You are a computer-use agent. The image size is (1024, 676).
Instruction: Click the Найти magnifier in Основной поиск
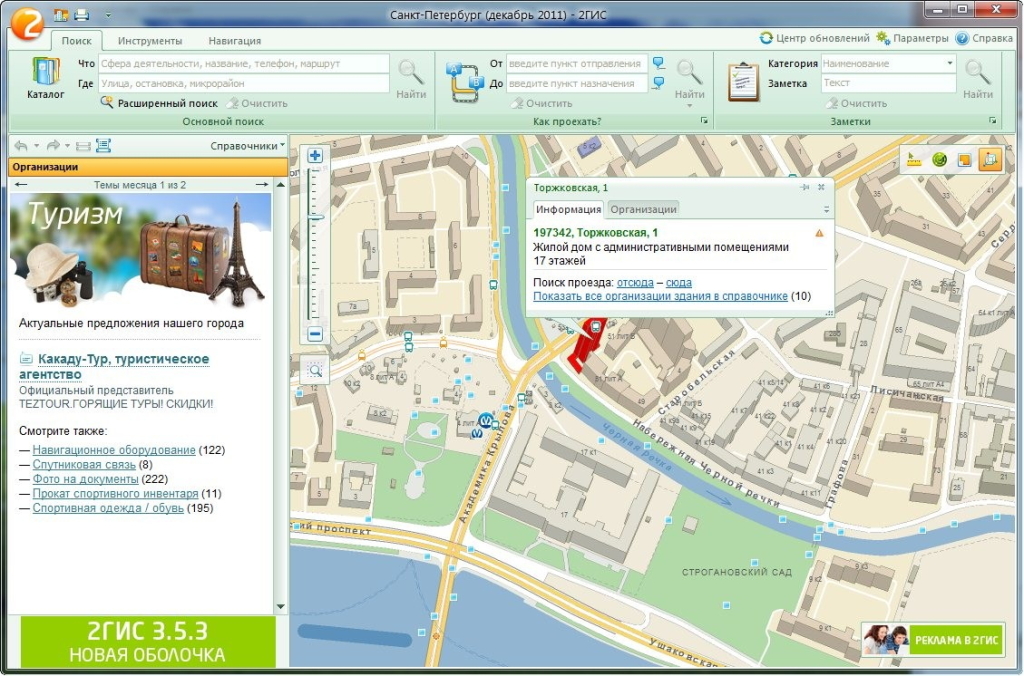click(x=411, y=79)
